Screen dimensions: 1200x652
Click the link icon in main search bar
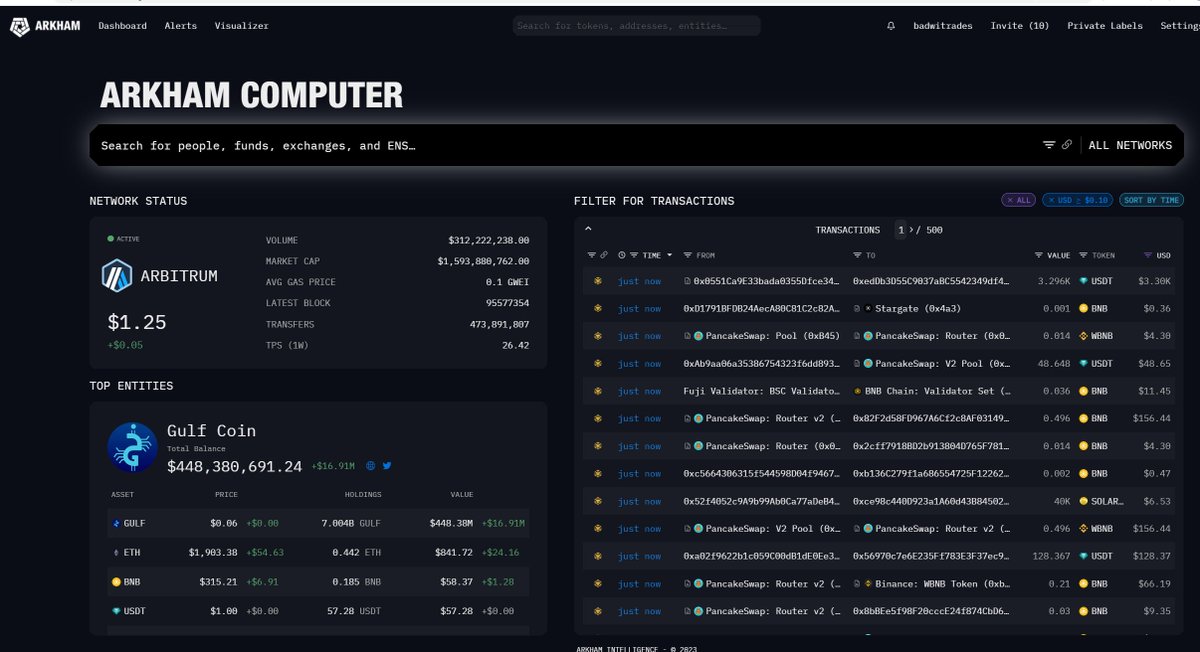click(1067, 145)
